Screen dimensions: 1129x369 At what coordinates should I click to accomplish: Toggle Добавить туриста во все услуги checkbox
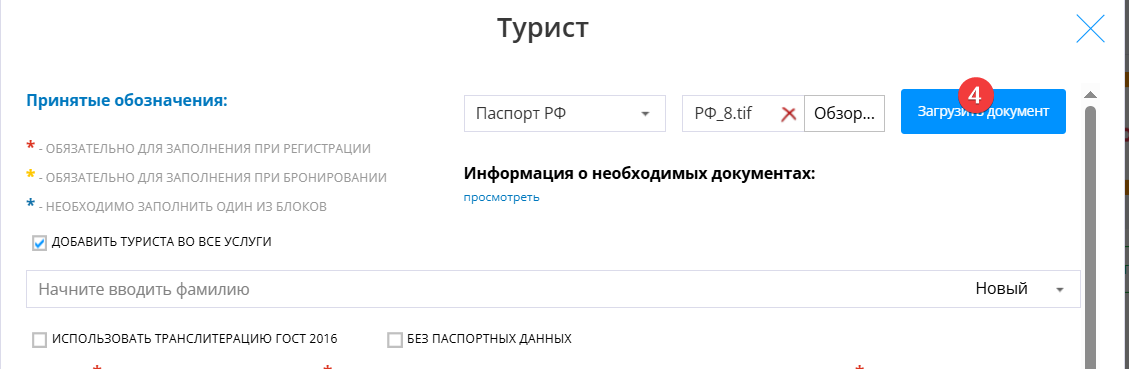(x=40, y=243)
